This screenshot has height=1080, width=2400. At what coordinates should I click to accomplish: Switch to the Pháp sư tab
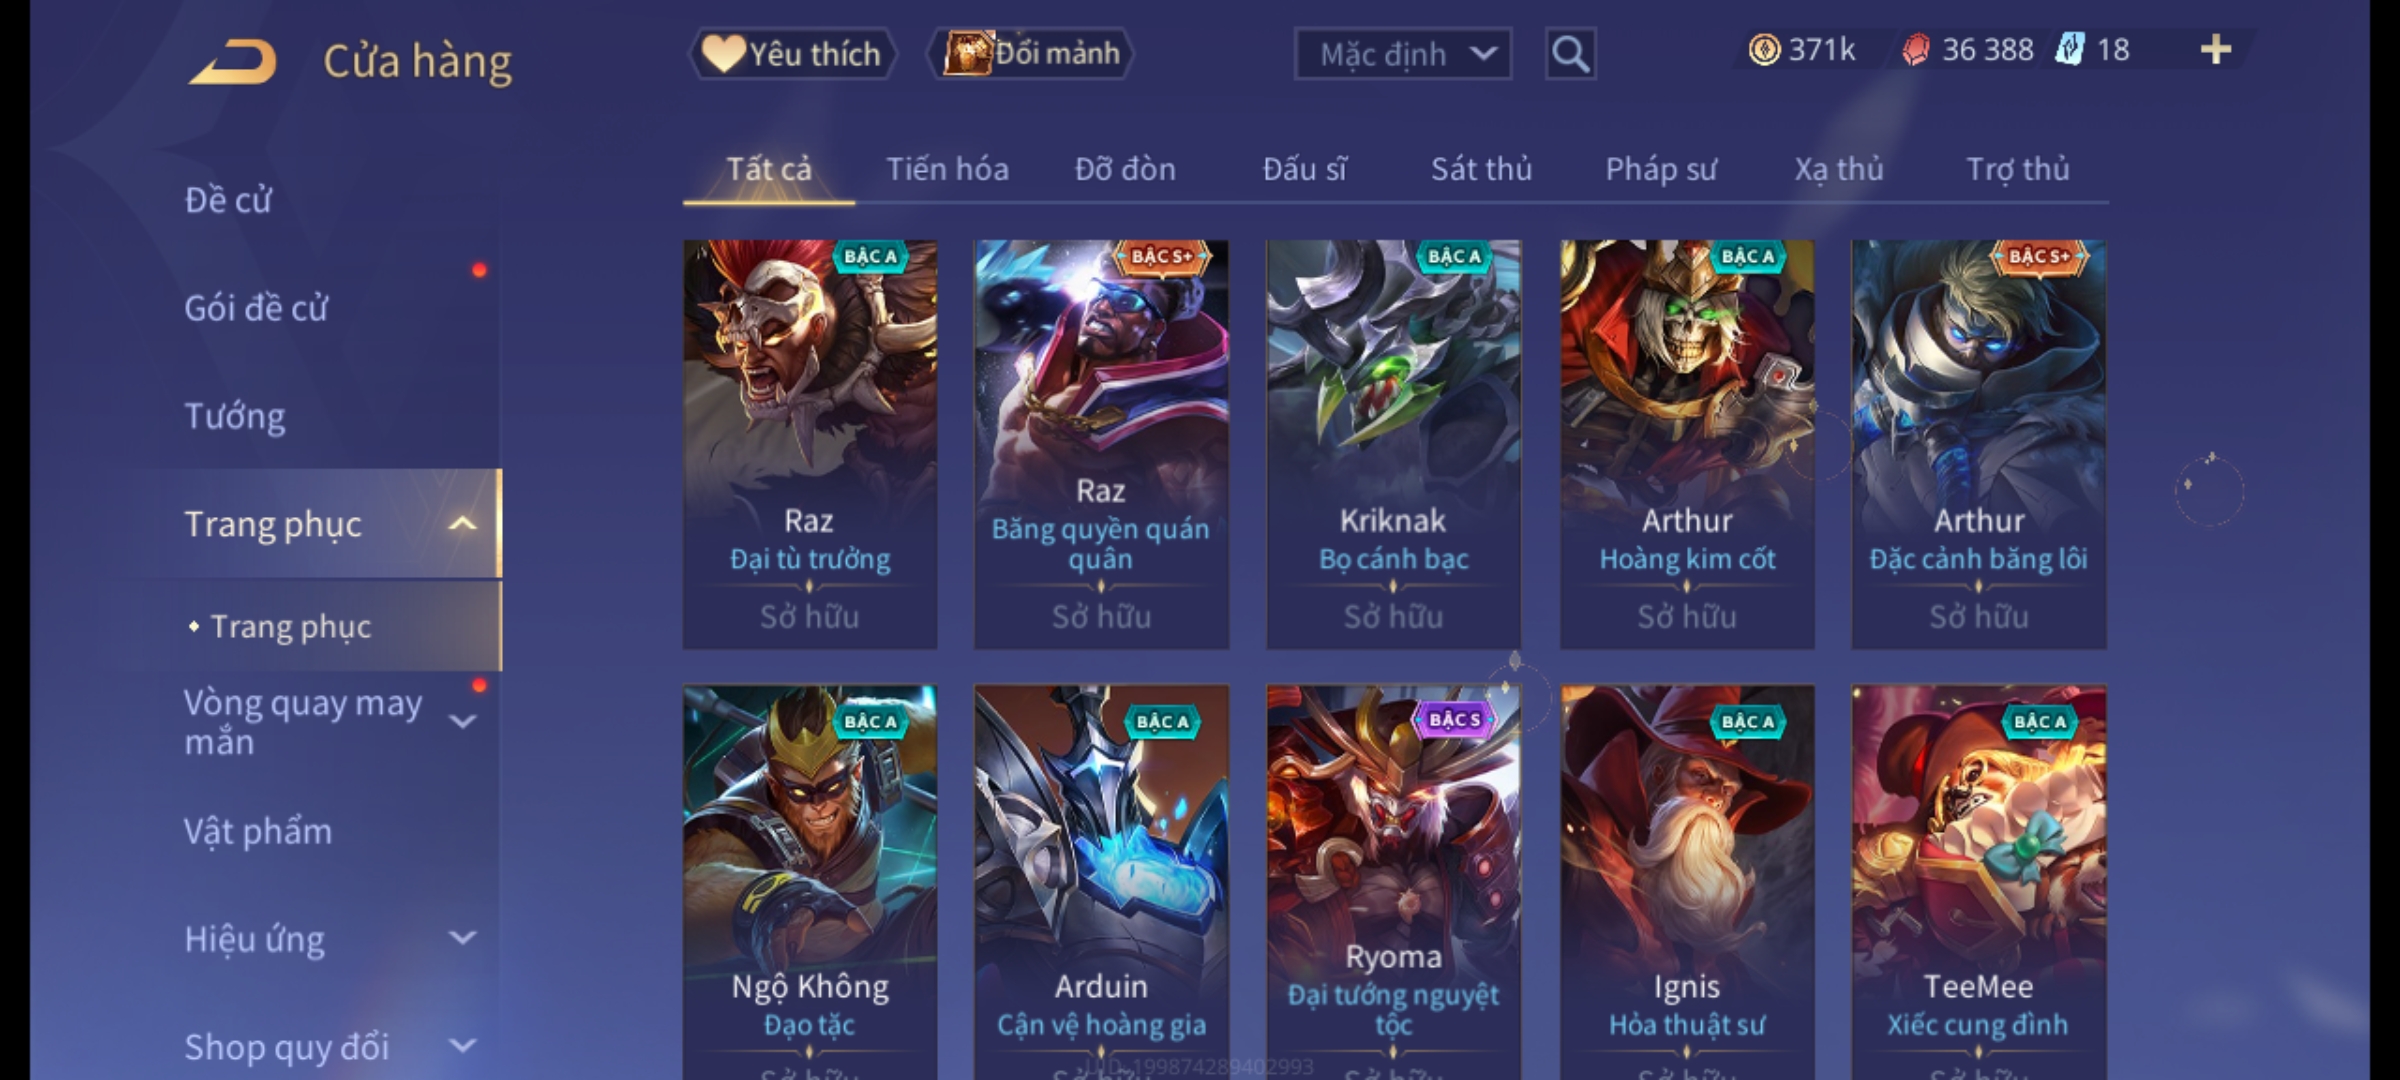click(x=1660, y=169)
